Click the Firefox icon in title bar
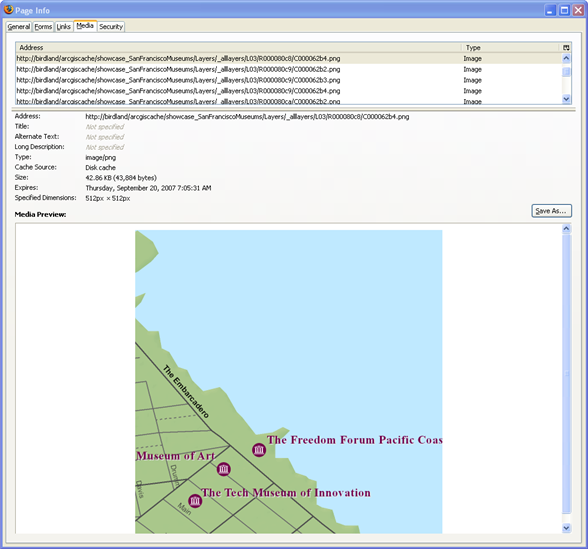The width and height of the screenshot is (588, 549). 9,9
